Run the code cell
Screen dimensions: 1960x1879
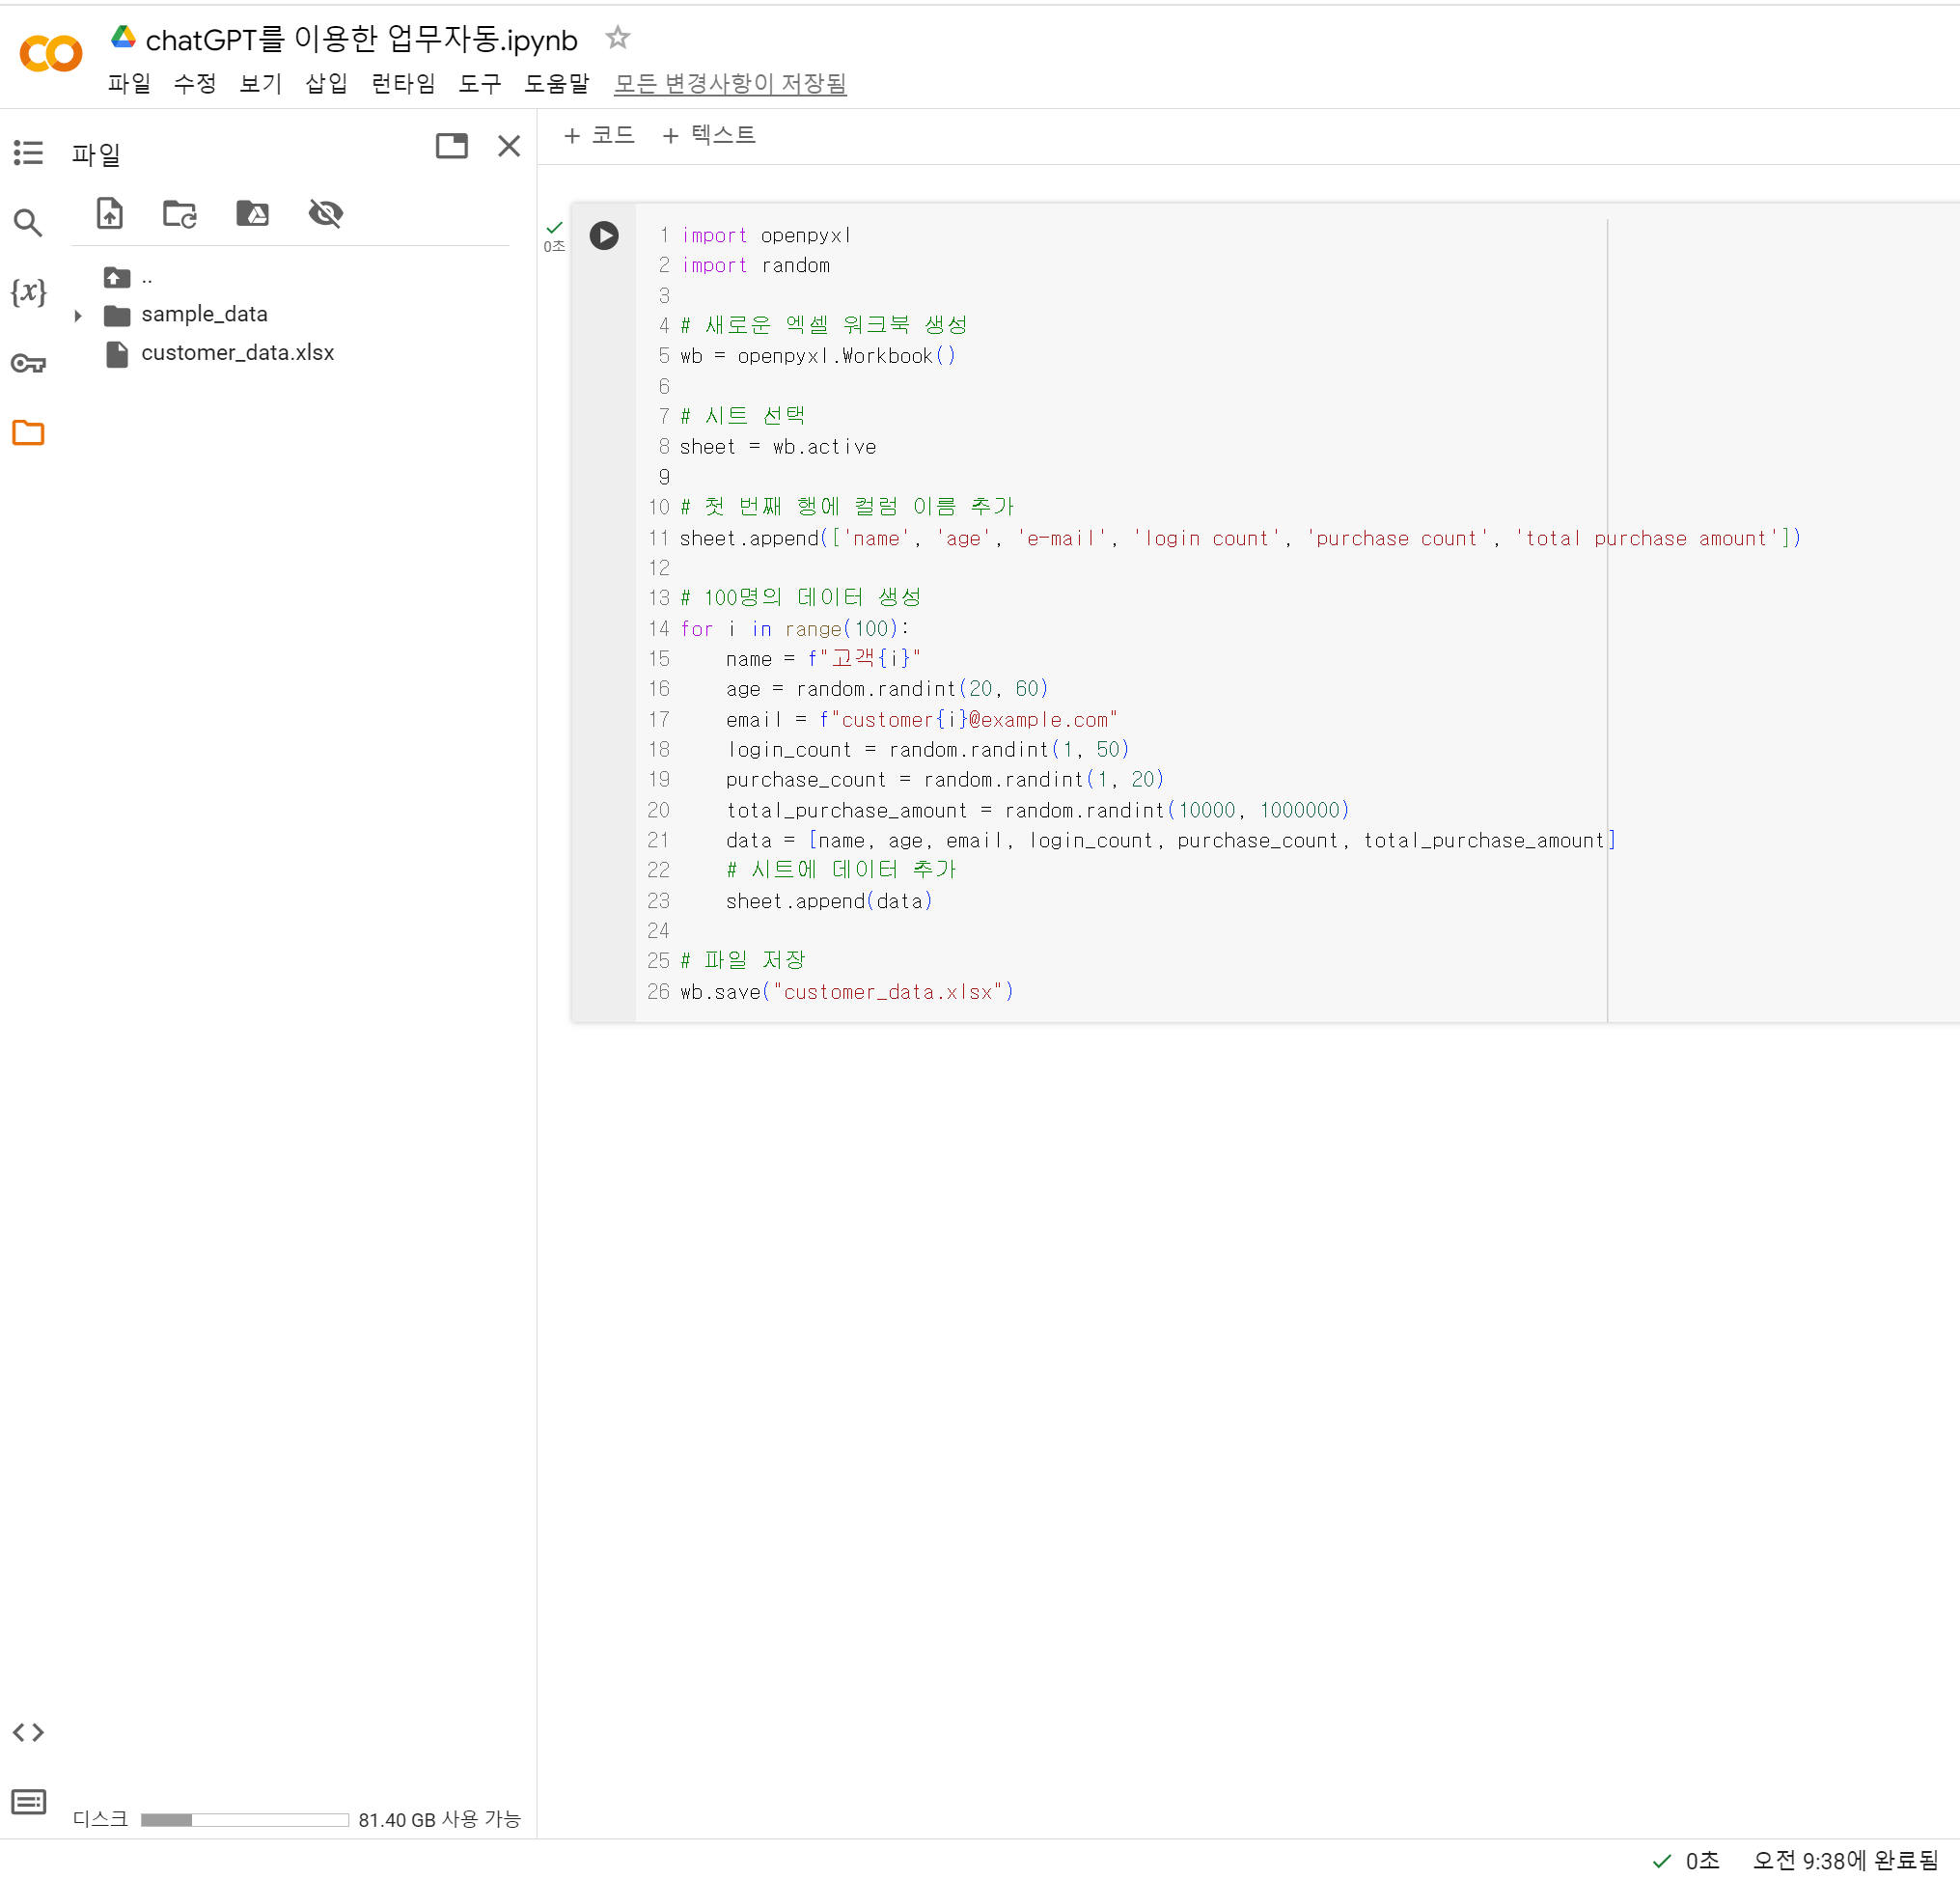point(604,235)
